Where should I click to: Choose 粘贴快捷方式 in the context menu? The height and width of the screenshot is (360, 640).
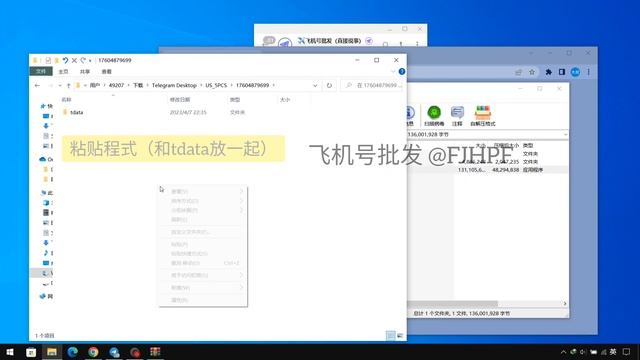203,254
